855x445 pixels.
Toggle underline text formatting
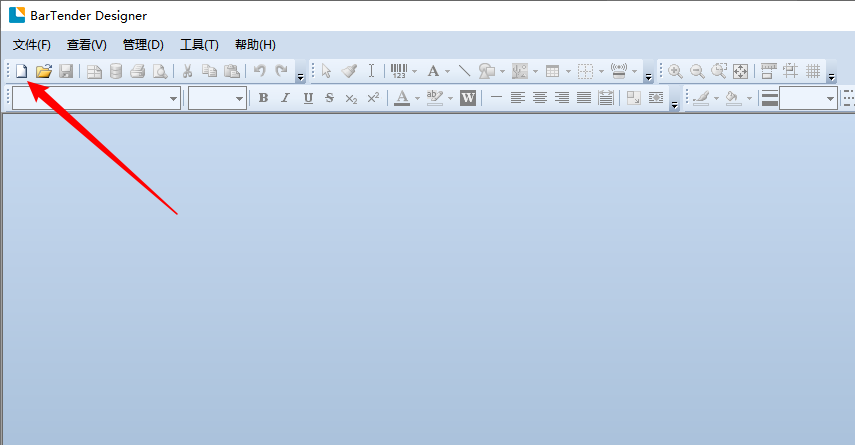click(307, 98)
